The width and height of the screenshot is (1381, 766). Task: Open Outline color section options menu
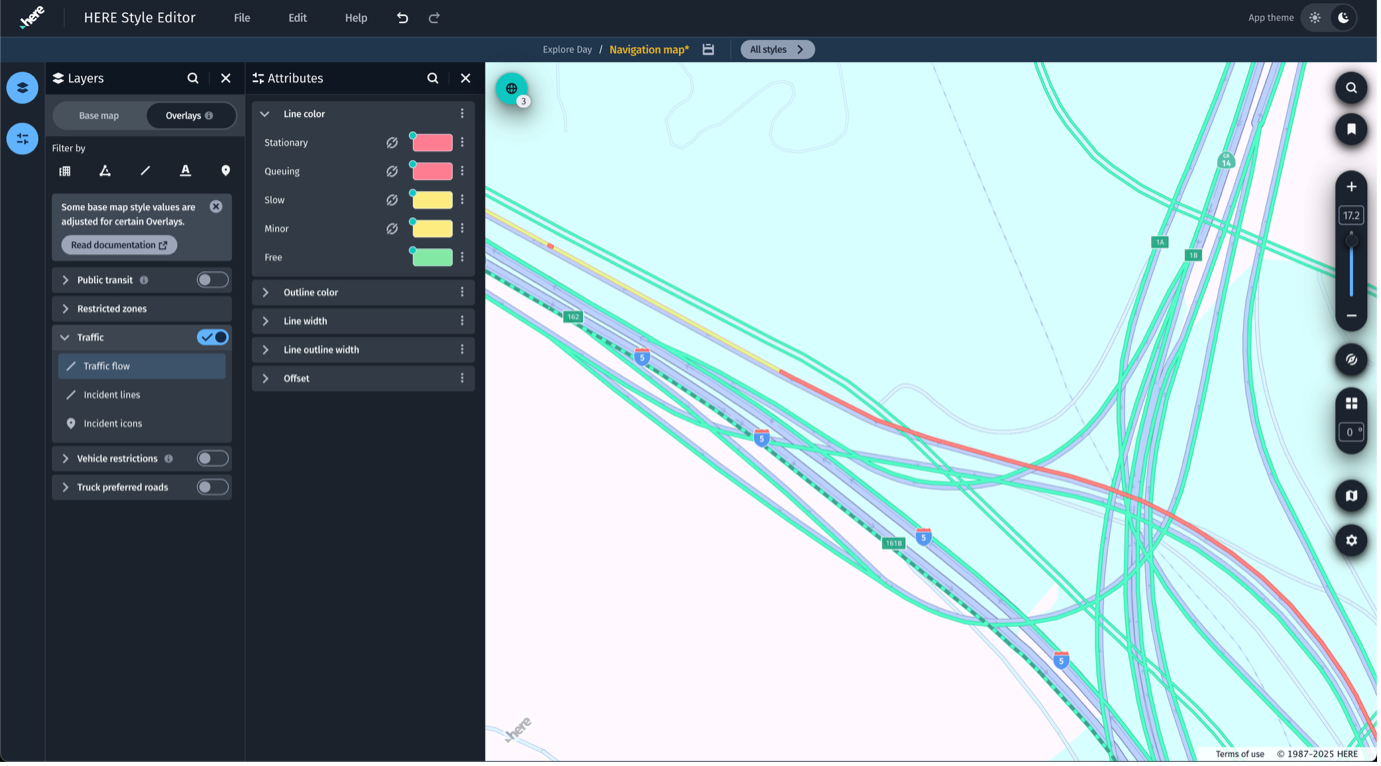click(x=463, y=293)
